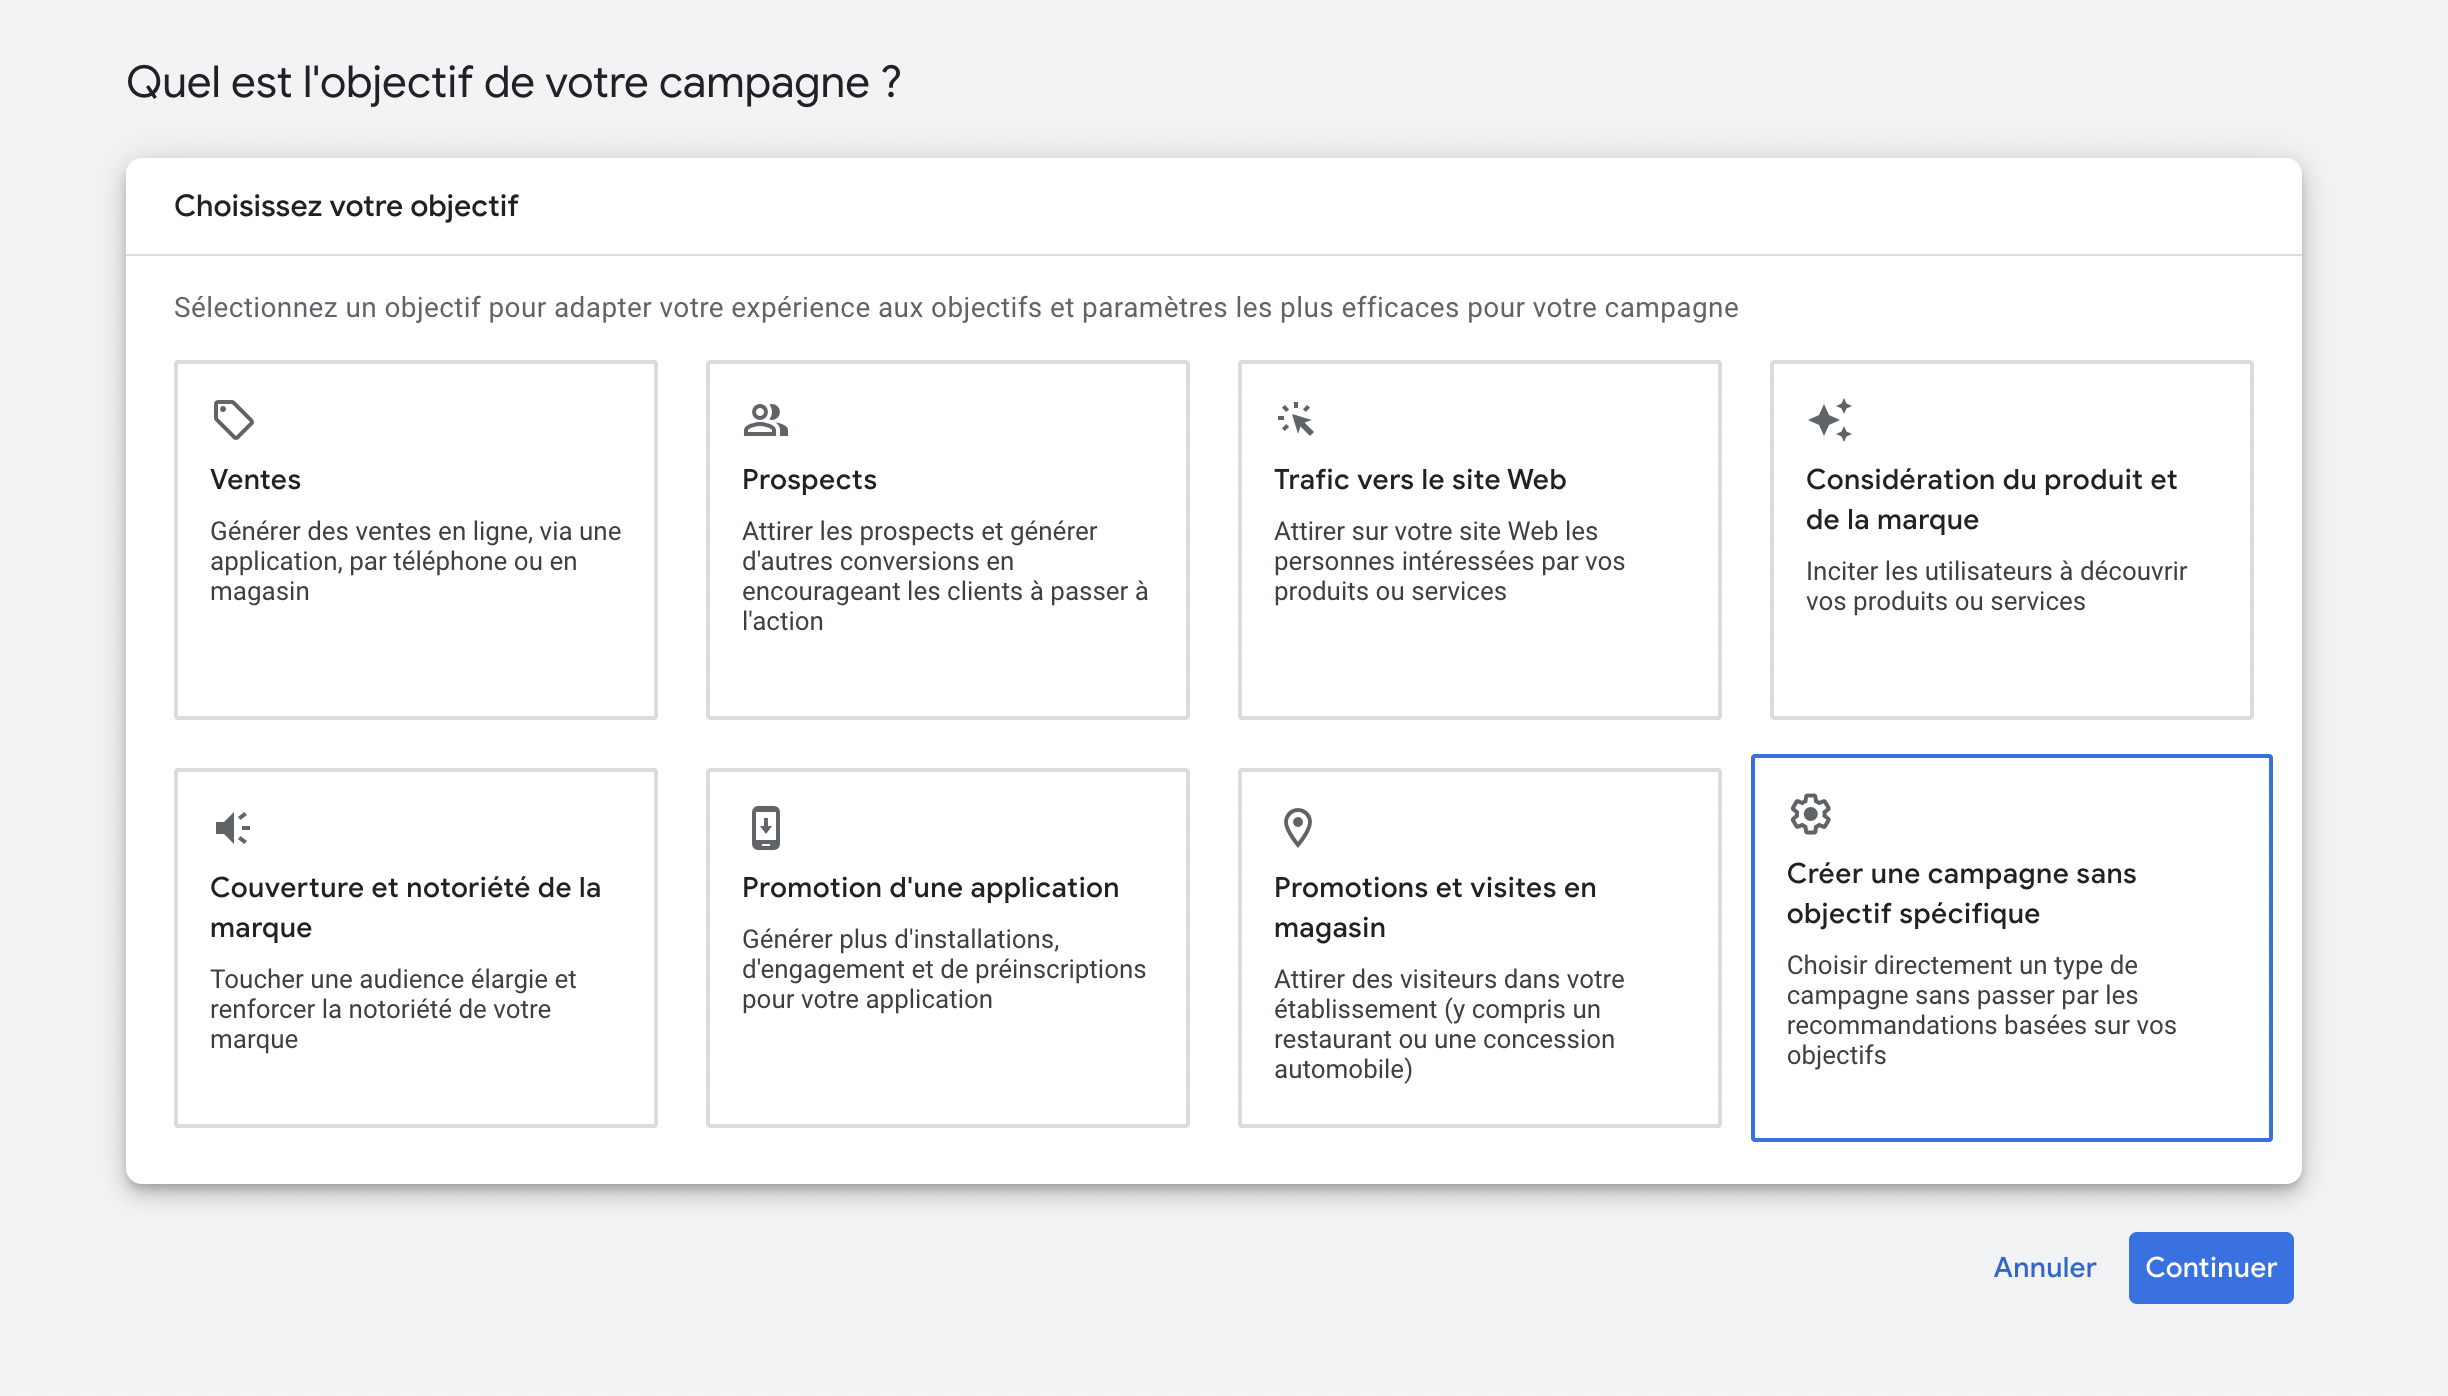
Task: Select the Ventes objective card
Action: pyautogui.click(x=416, y=540)
